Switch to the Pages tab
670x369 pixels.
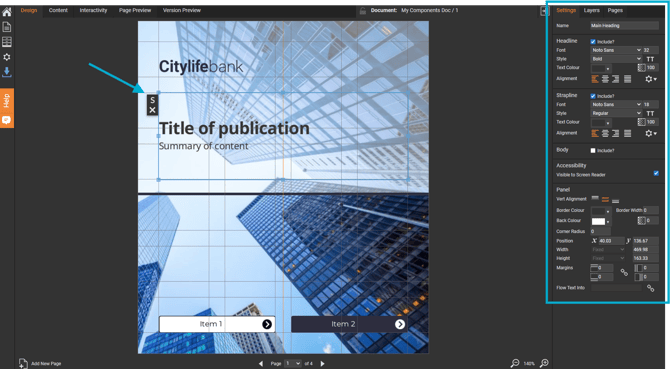[615, 10]
